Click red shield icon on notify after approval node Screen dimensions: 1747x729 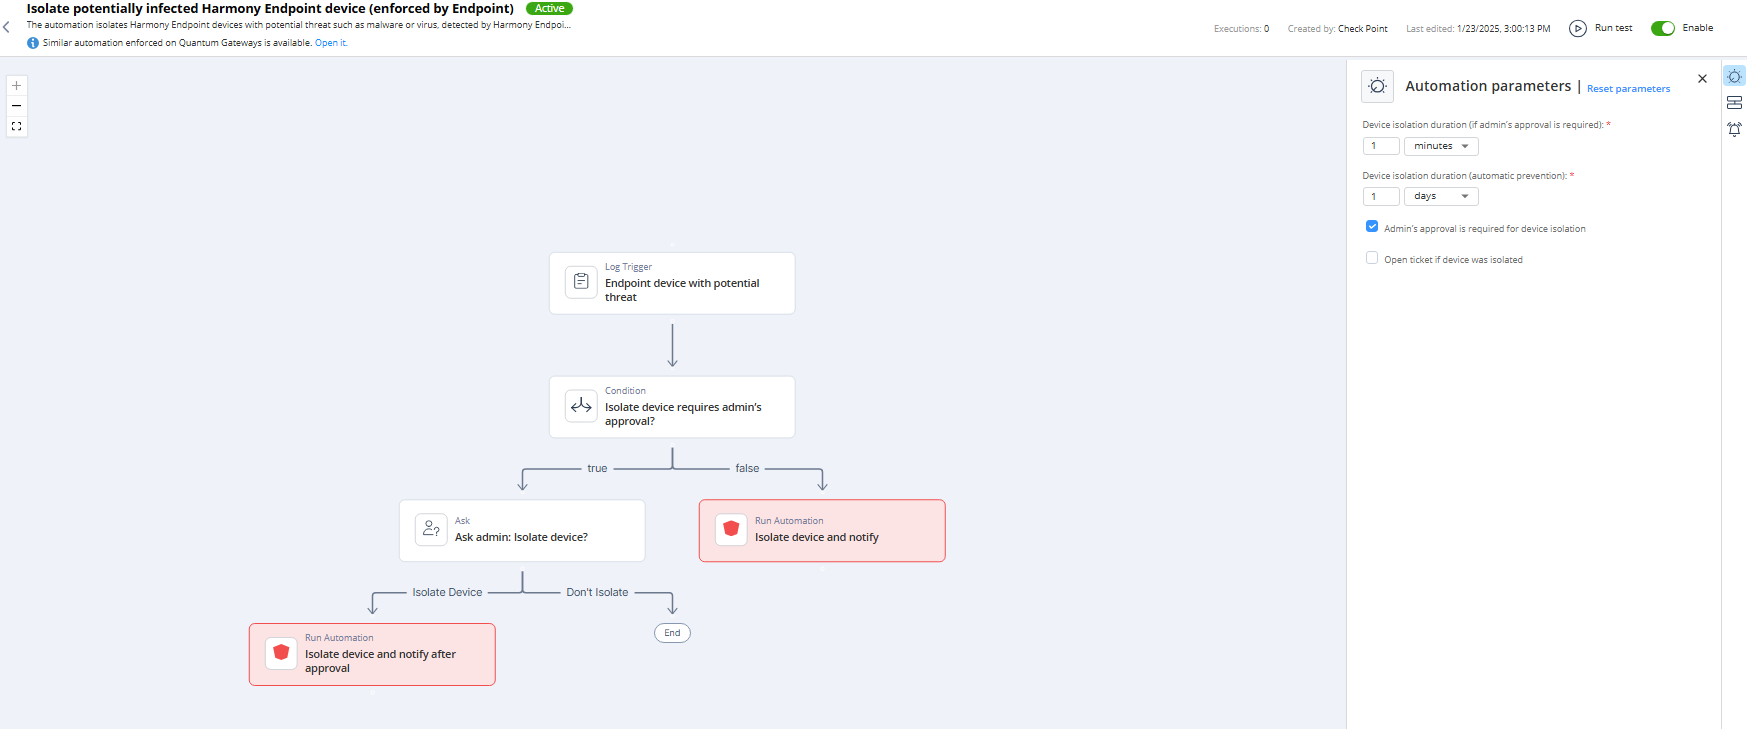[x=281, y=653]
